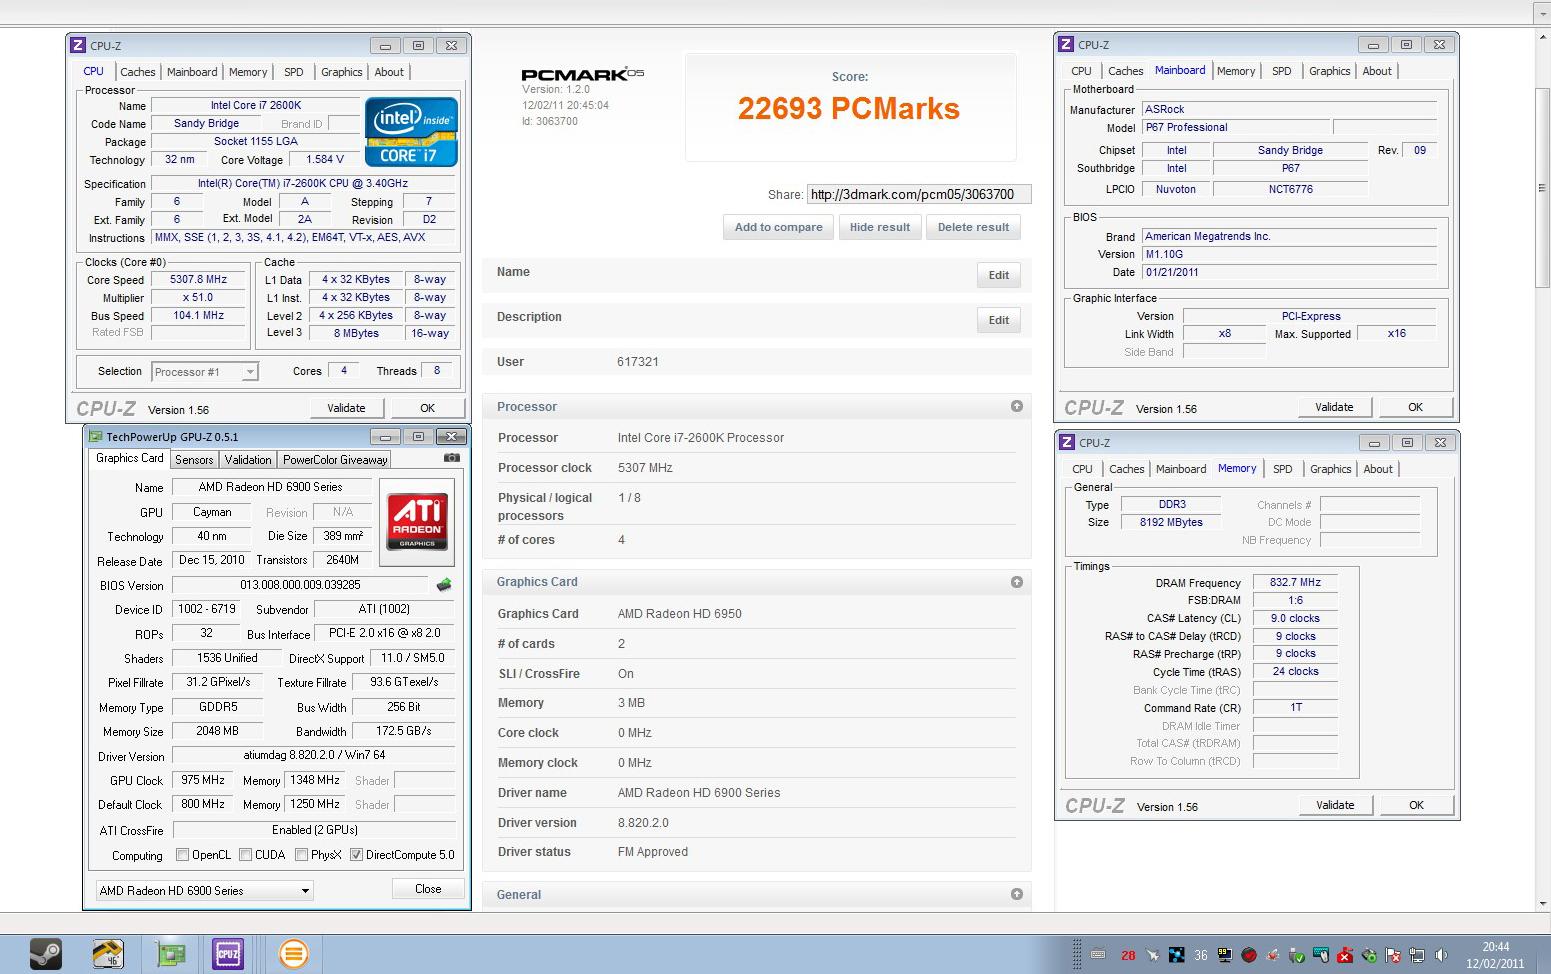This screenshot has width=1551, height=974.
Task: Click the keyboard and mouse tray icon
Action: [1320, 955]
